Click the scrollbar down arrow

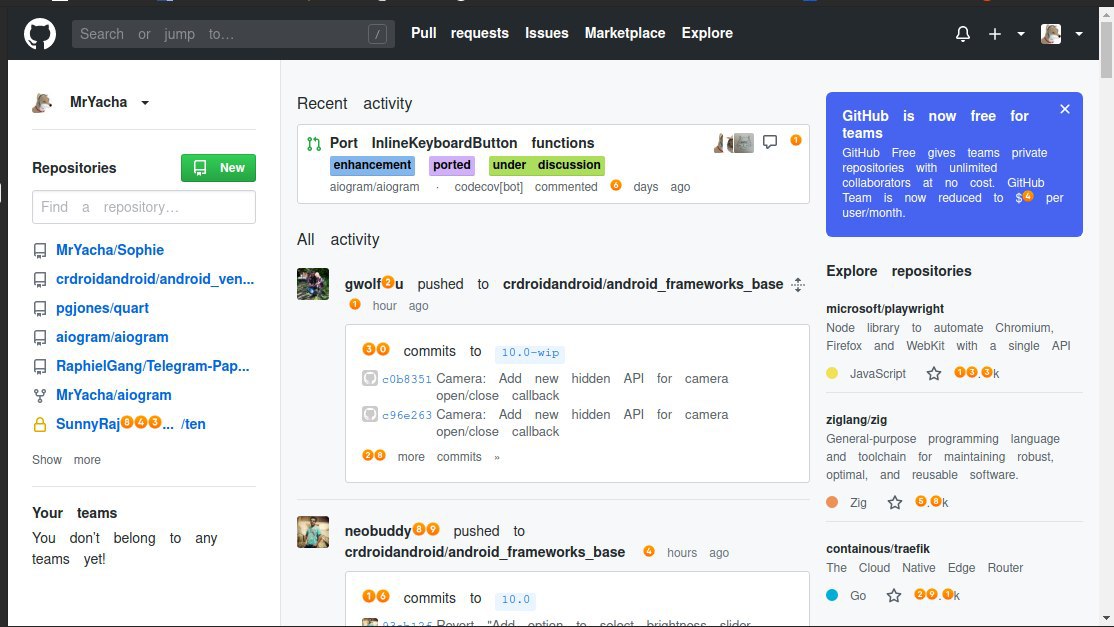pyautogui.click(x=1106, y=618)
